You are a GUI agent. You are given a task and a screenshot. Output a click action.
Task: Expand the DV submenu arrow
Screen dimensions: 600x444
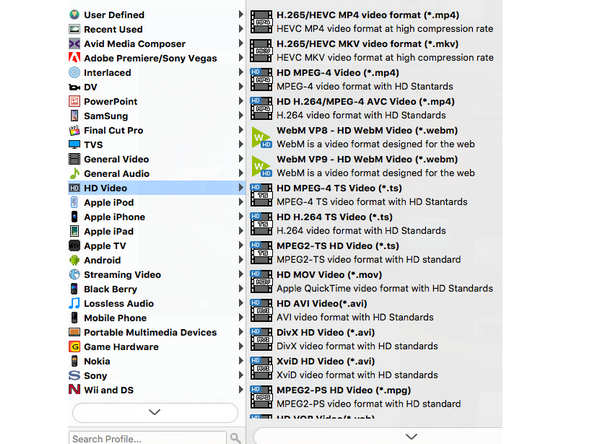(240, 87)
